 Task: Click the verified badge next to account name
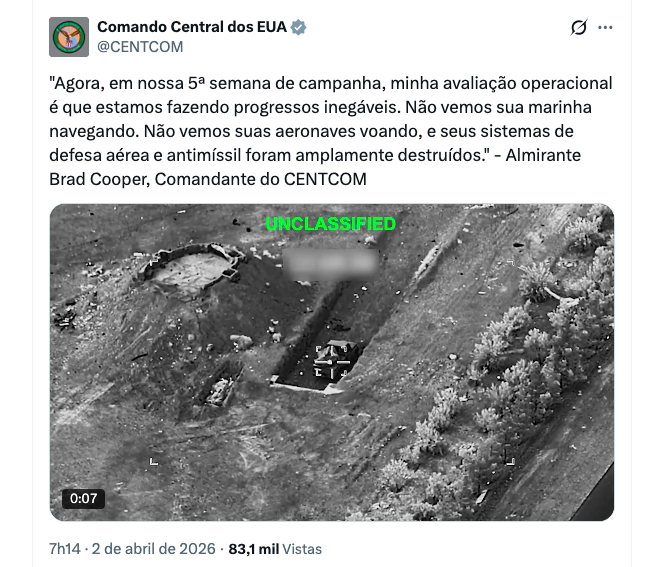click(298, 27)
